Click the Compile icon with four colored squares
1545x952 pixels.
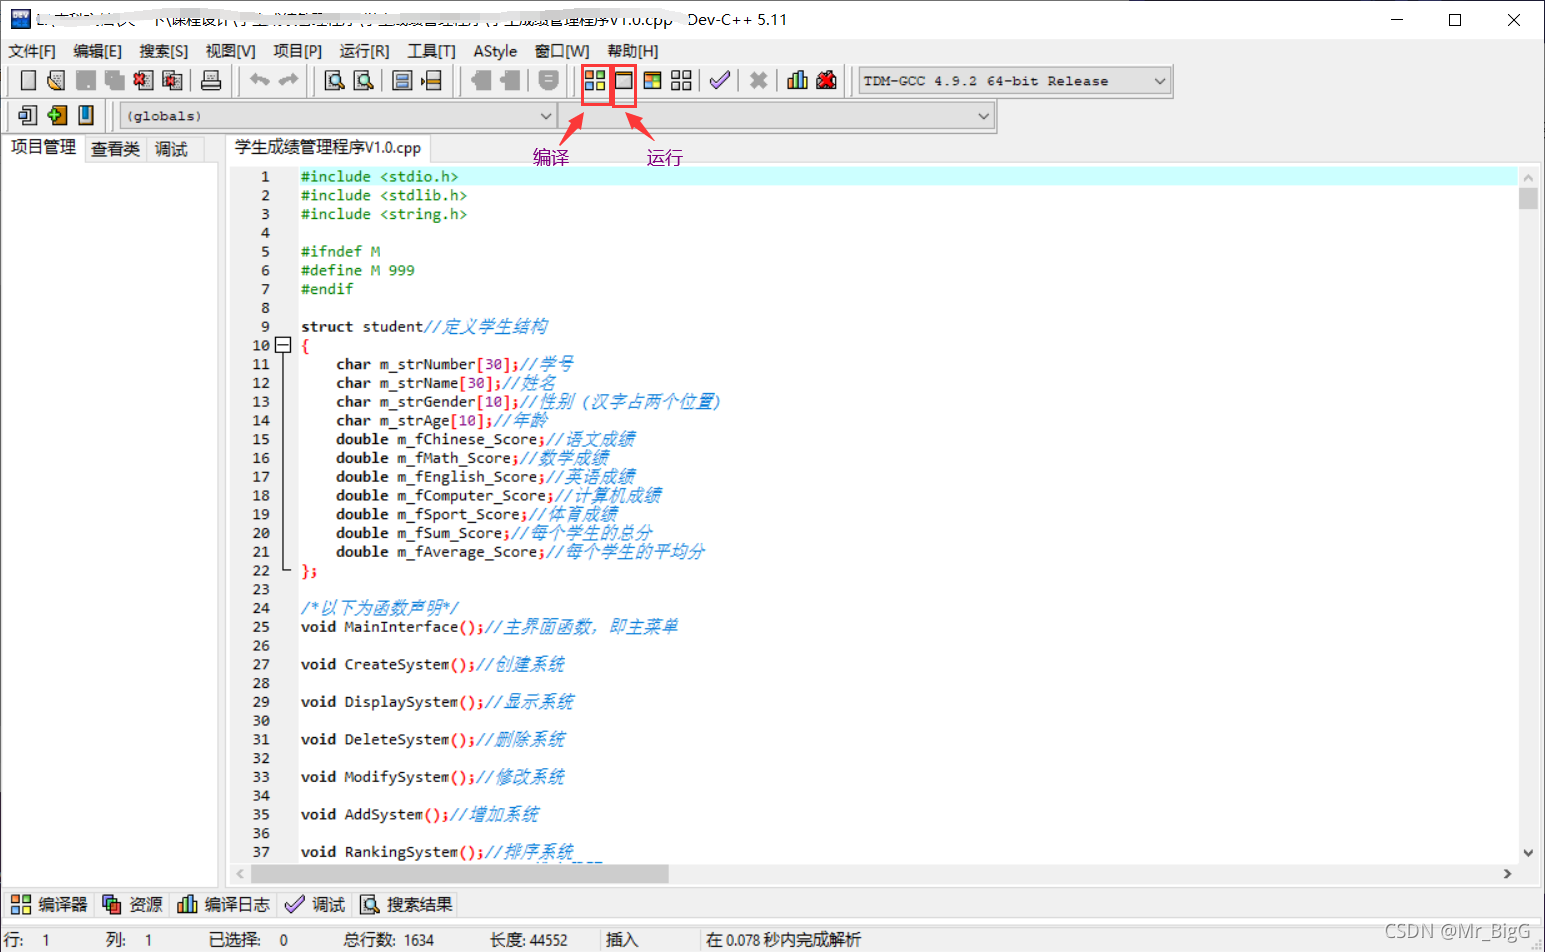(x=595, y=81)
